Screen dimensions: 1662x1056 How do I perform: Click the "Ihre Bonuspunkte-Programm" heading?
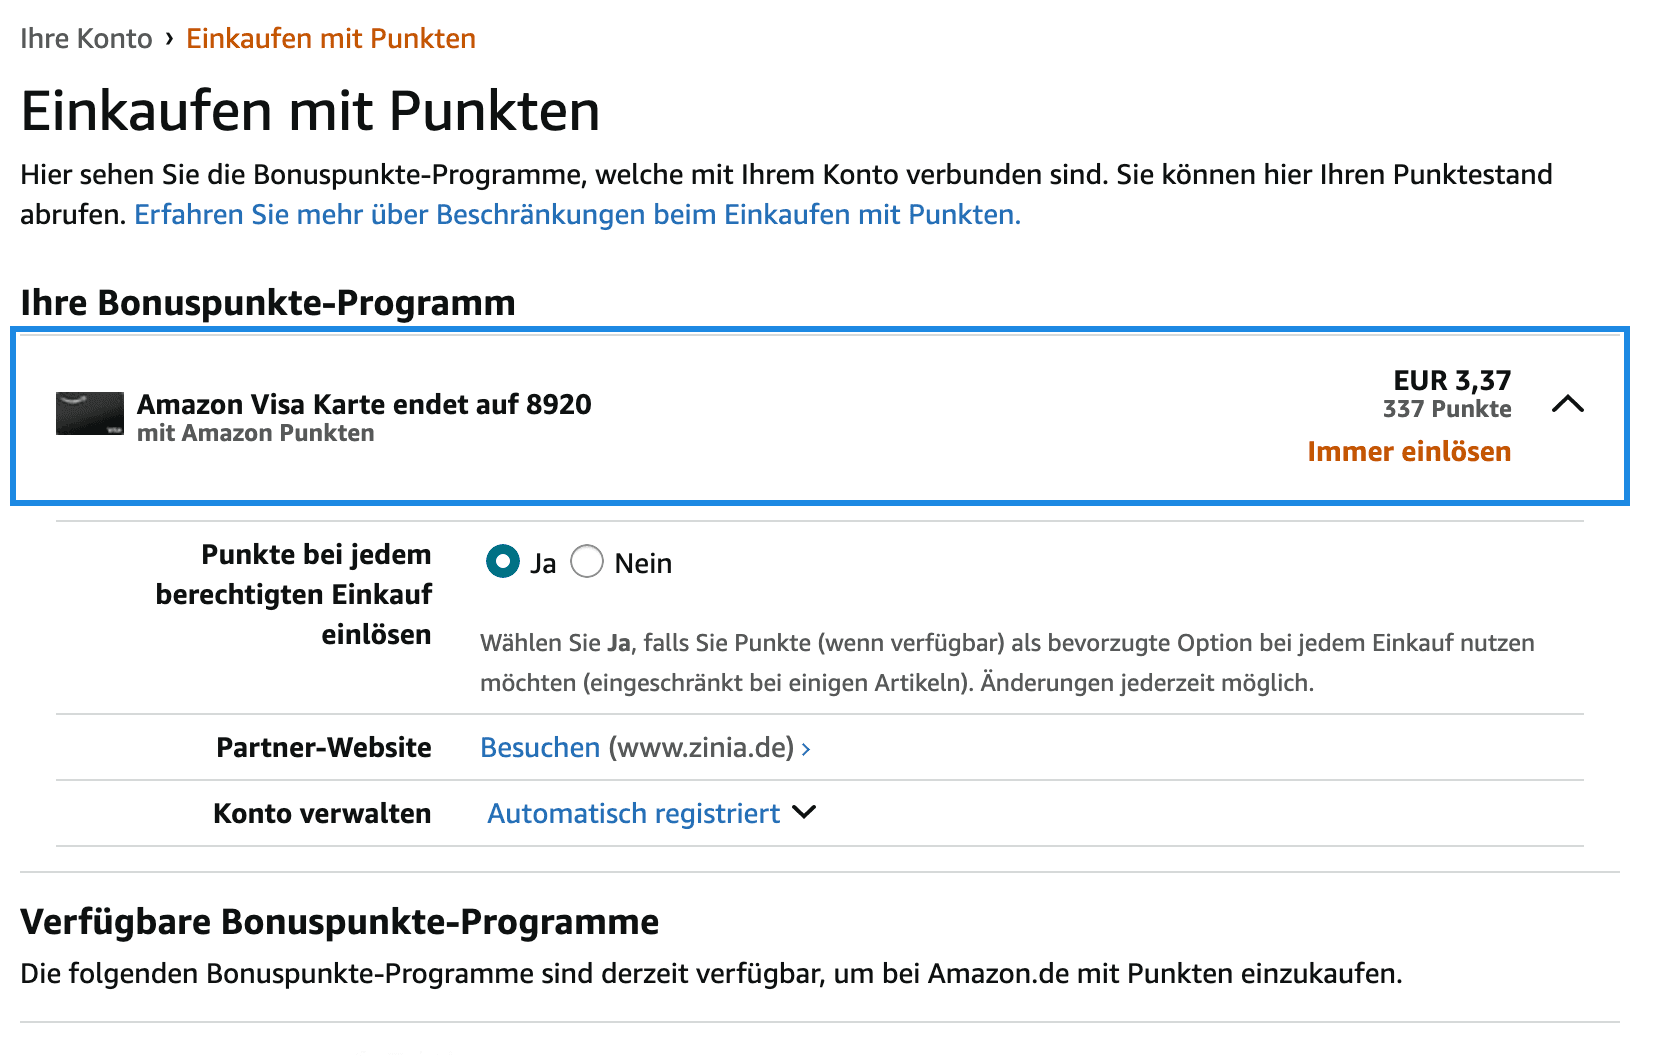coord(268,303)
